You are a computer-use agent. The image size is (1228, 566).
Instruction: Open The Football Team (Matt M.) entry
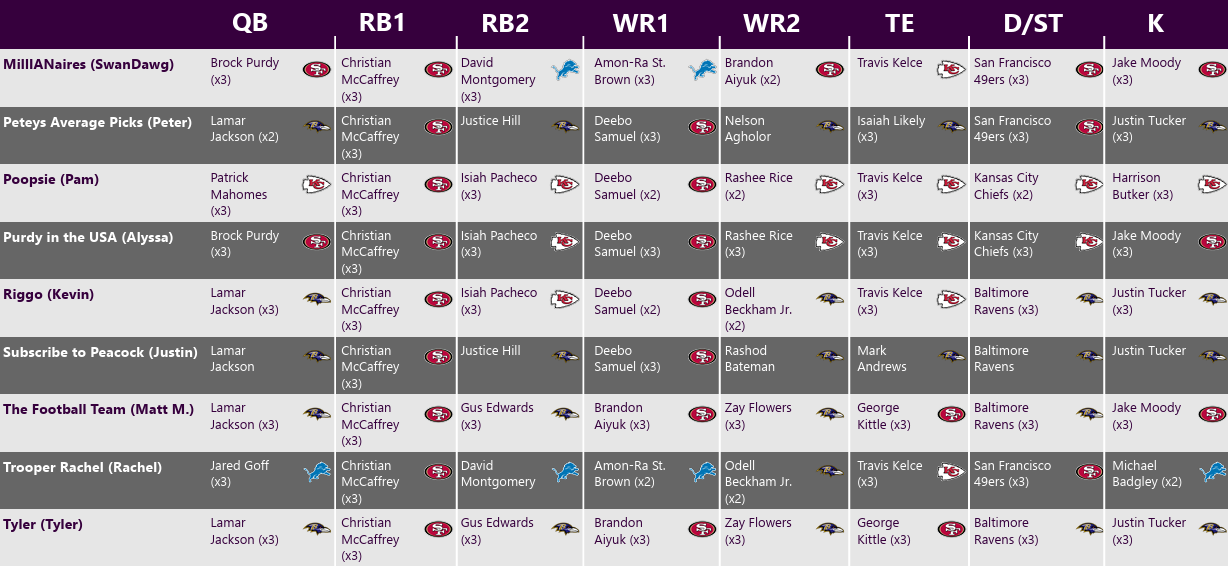tap(98, 409)
